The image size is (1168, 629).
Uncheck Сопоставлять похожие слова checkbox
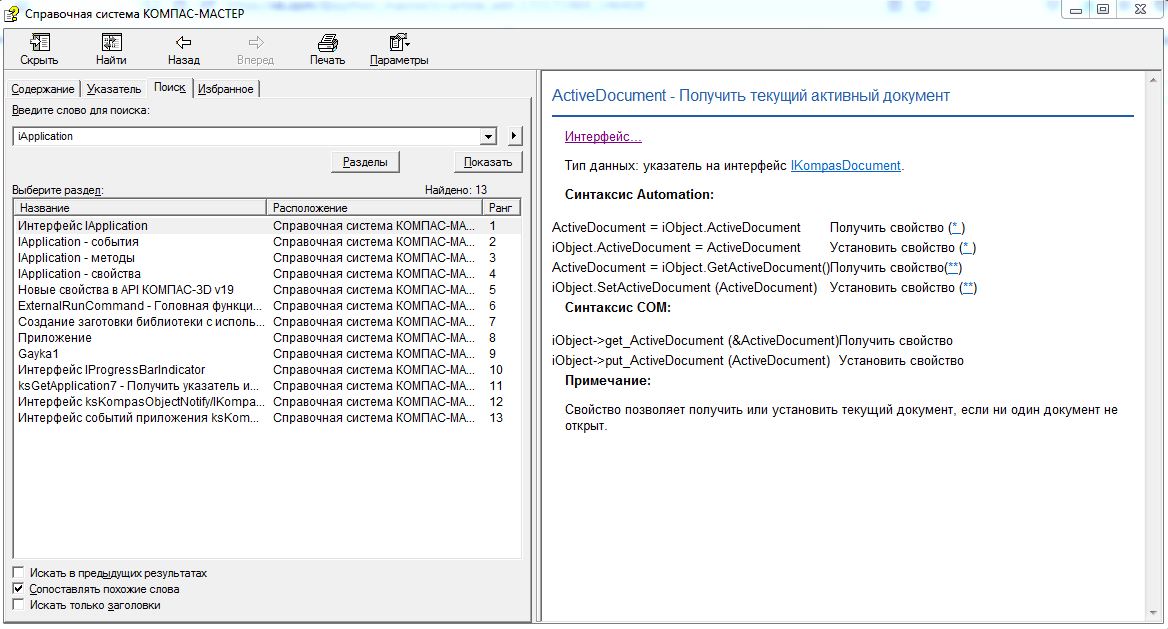19,589
